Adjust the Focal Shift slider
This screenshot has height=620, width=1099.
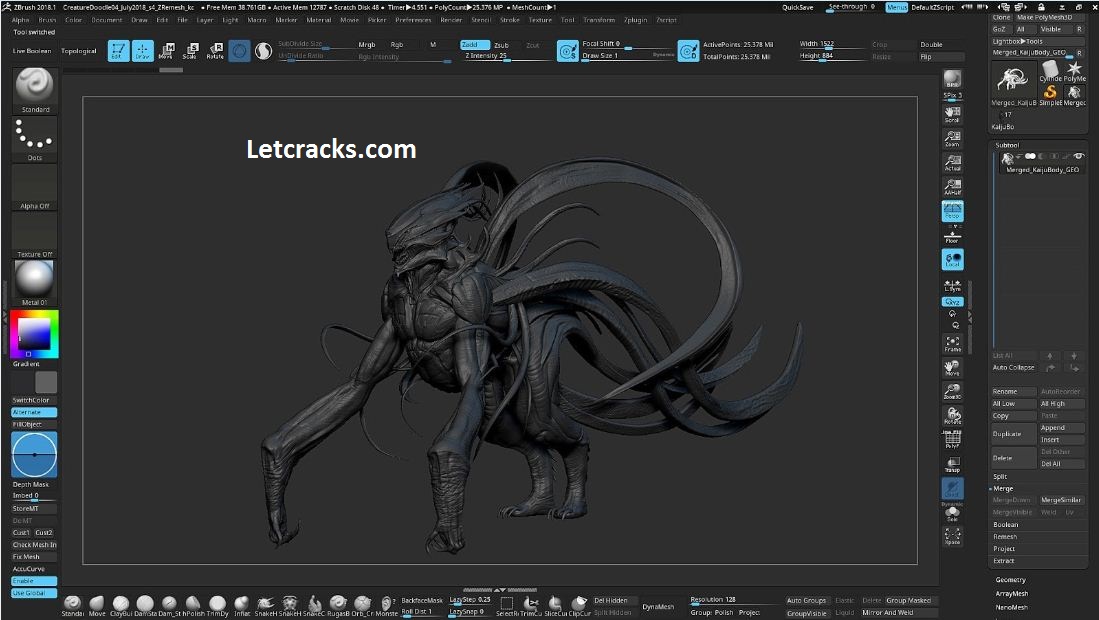point(627,45)
